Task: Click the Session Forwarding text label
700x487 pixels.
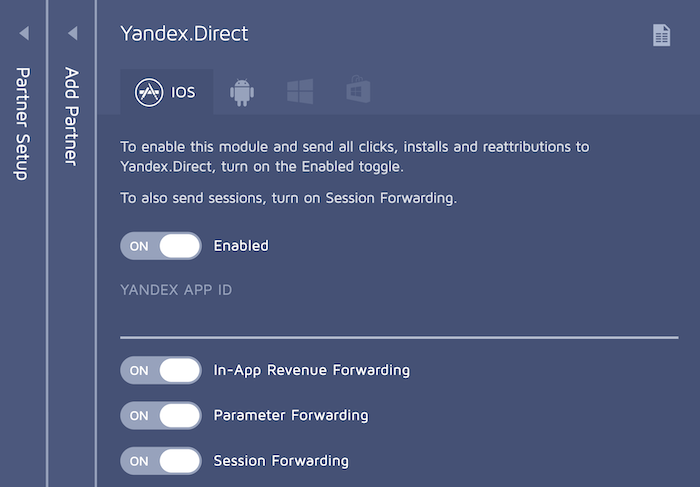Action: click(x=281, y=461)
